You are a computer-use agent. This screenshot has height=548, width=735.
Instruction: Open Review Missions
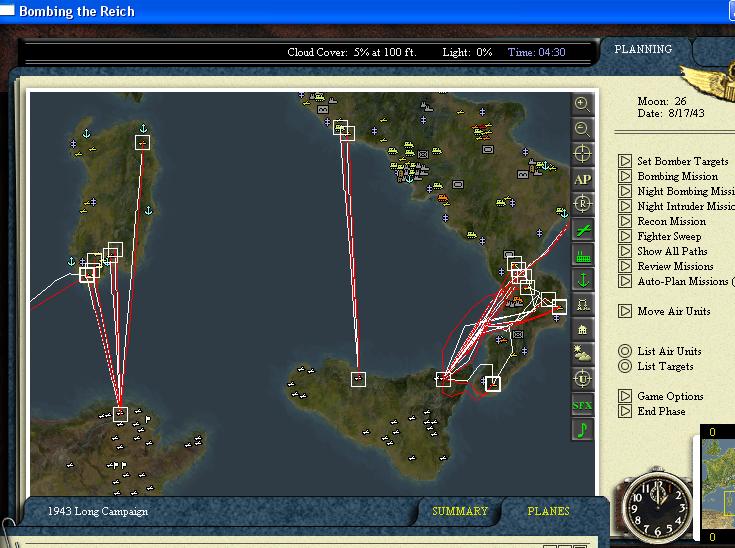[675, 266]
